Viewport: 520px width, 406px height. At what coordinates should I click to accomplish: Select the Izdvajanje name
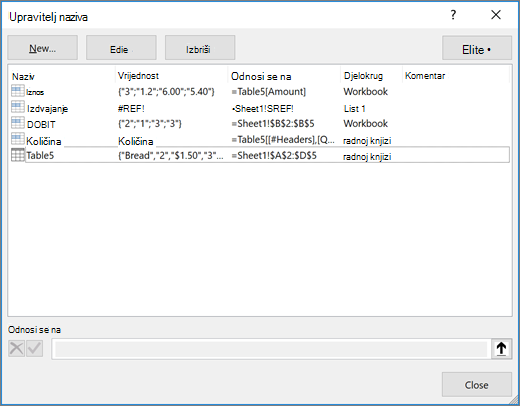(47, 109)
